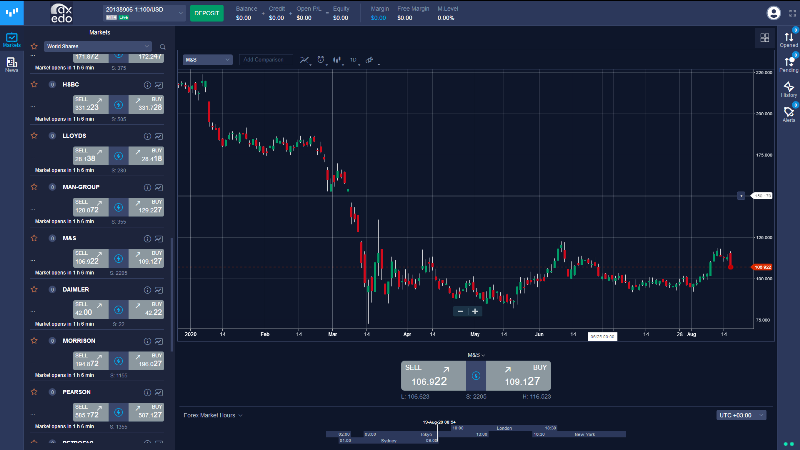Open chart icon for DAIMLER
The image size is (800, 450).
click(x=159, y=290)
